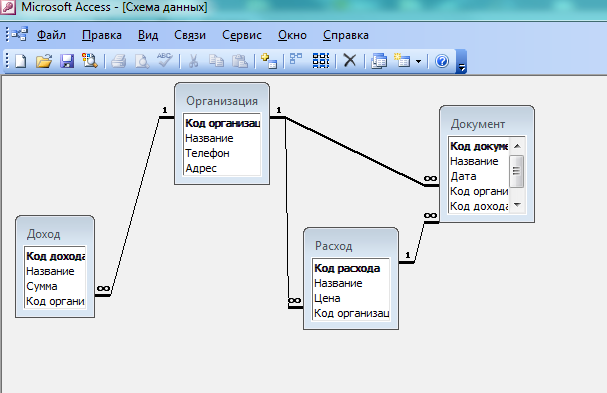Click the Copy toolbar icon

point(216,61)
